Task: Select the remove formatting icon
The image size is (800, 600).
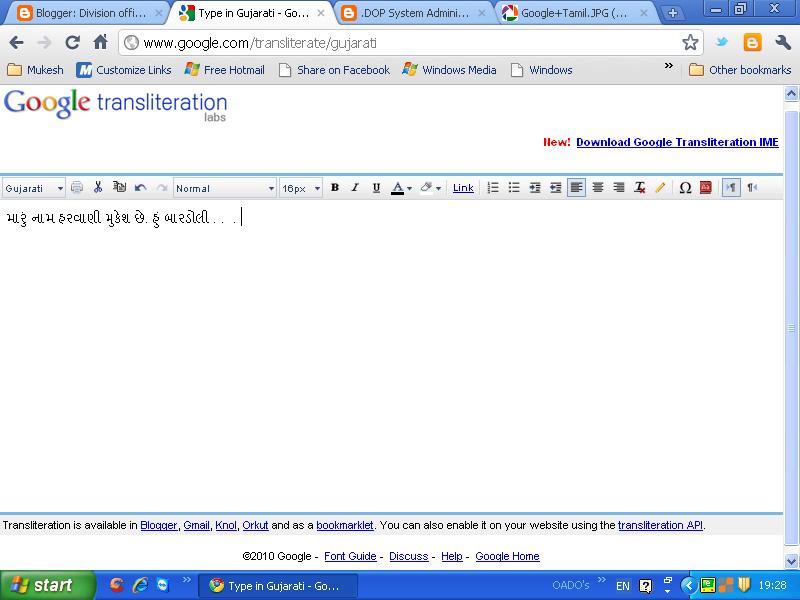Action: [640, 187]
